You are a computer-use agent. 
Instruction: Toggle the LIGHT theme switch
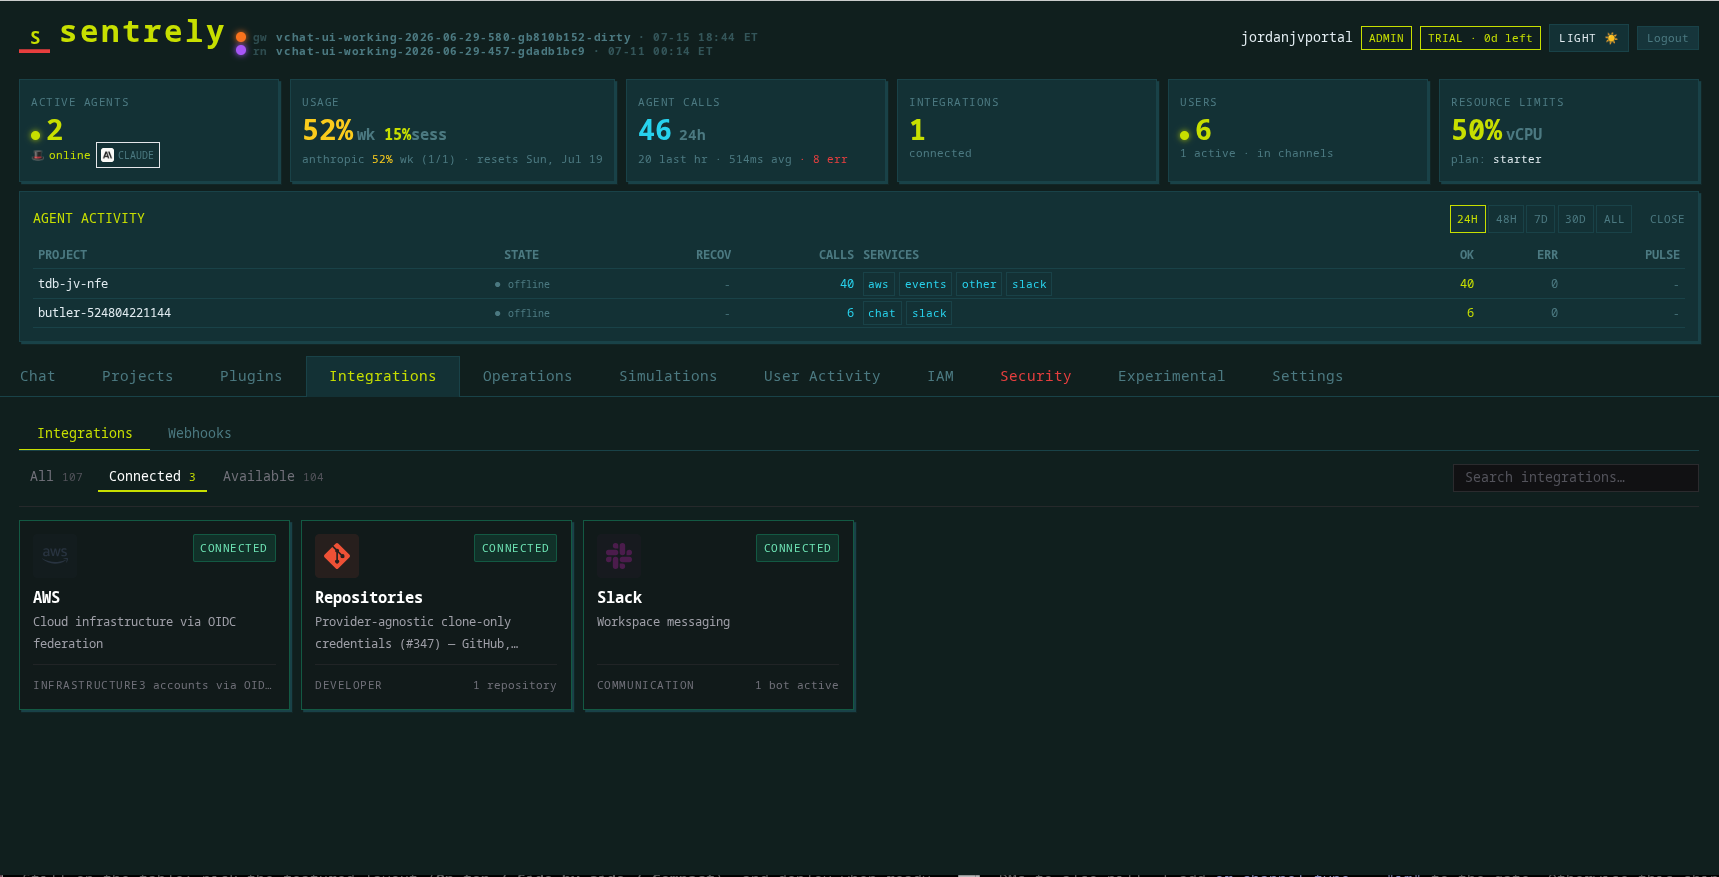coord(1588,38)
